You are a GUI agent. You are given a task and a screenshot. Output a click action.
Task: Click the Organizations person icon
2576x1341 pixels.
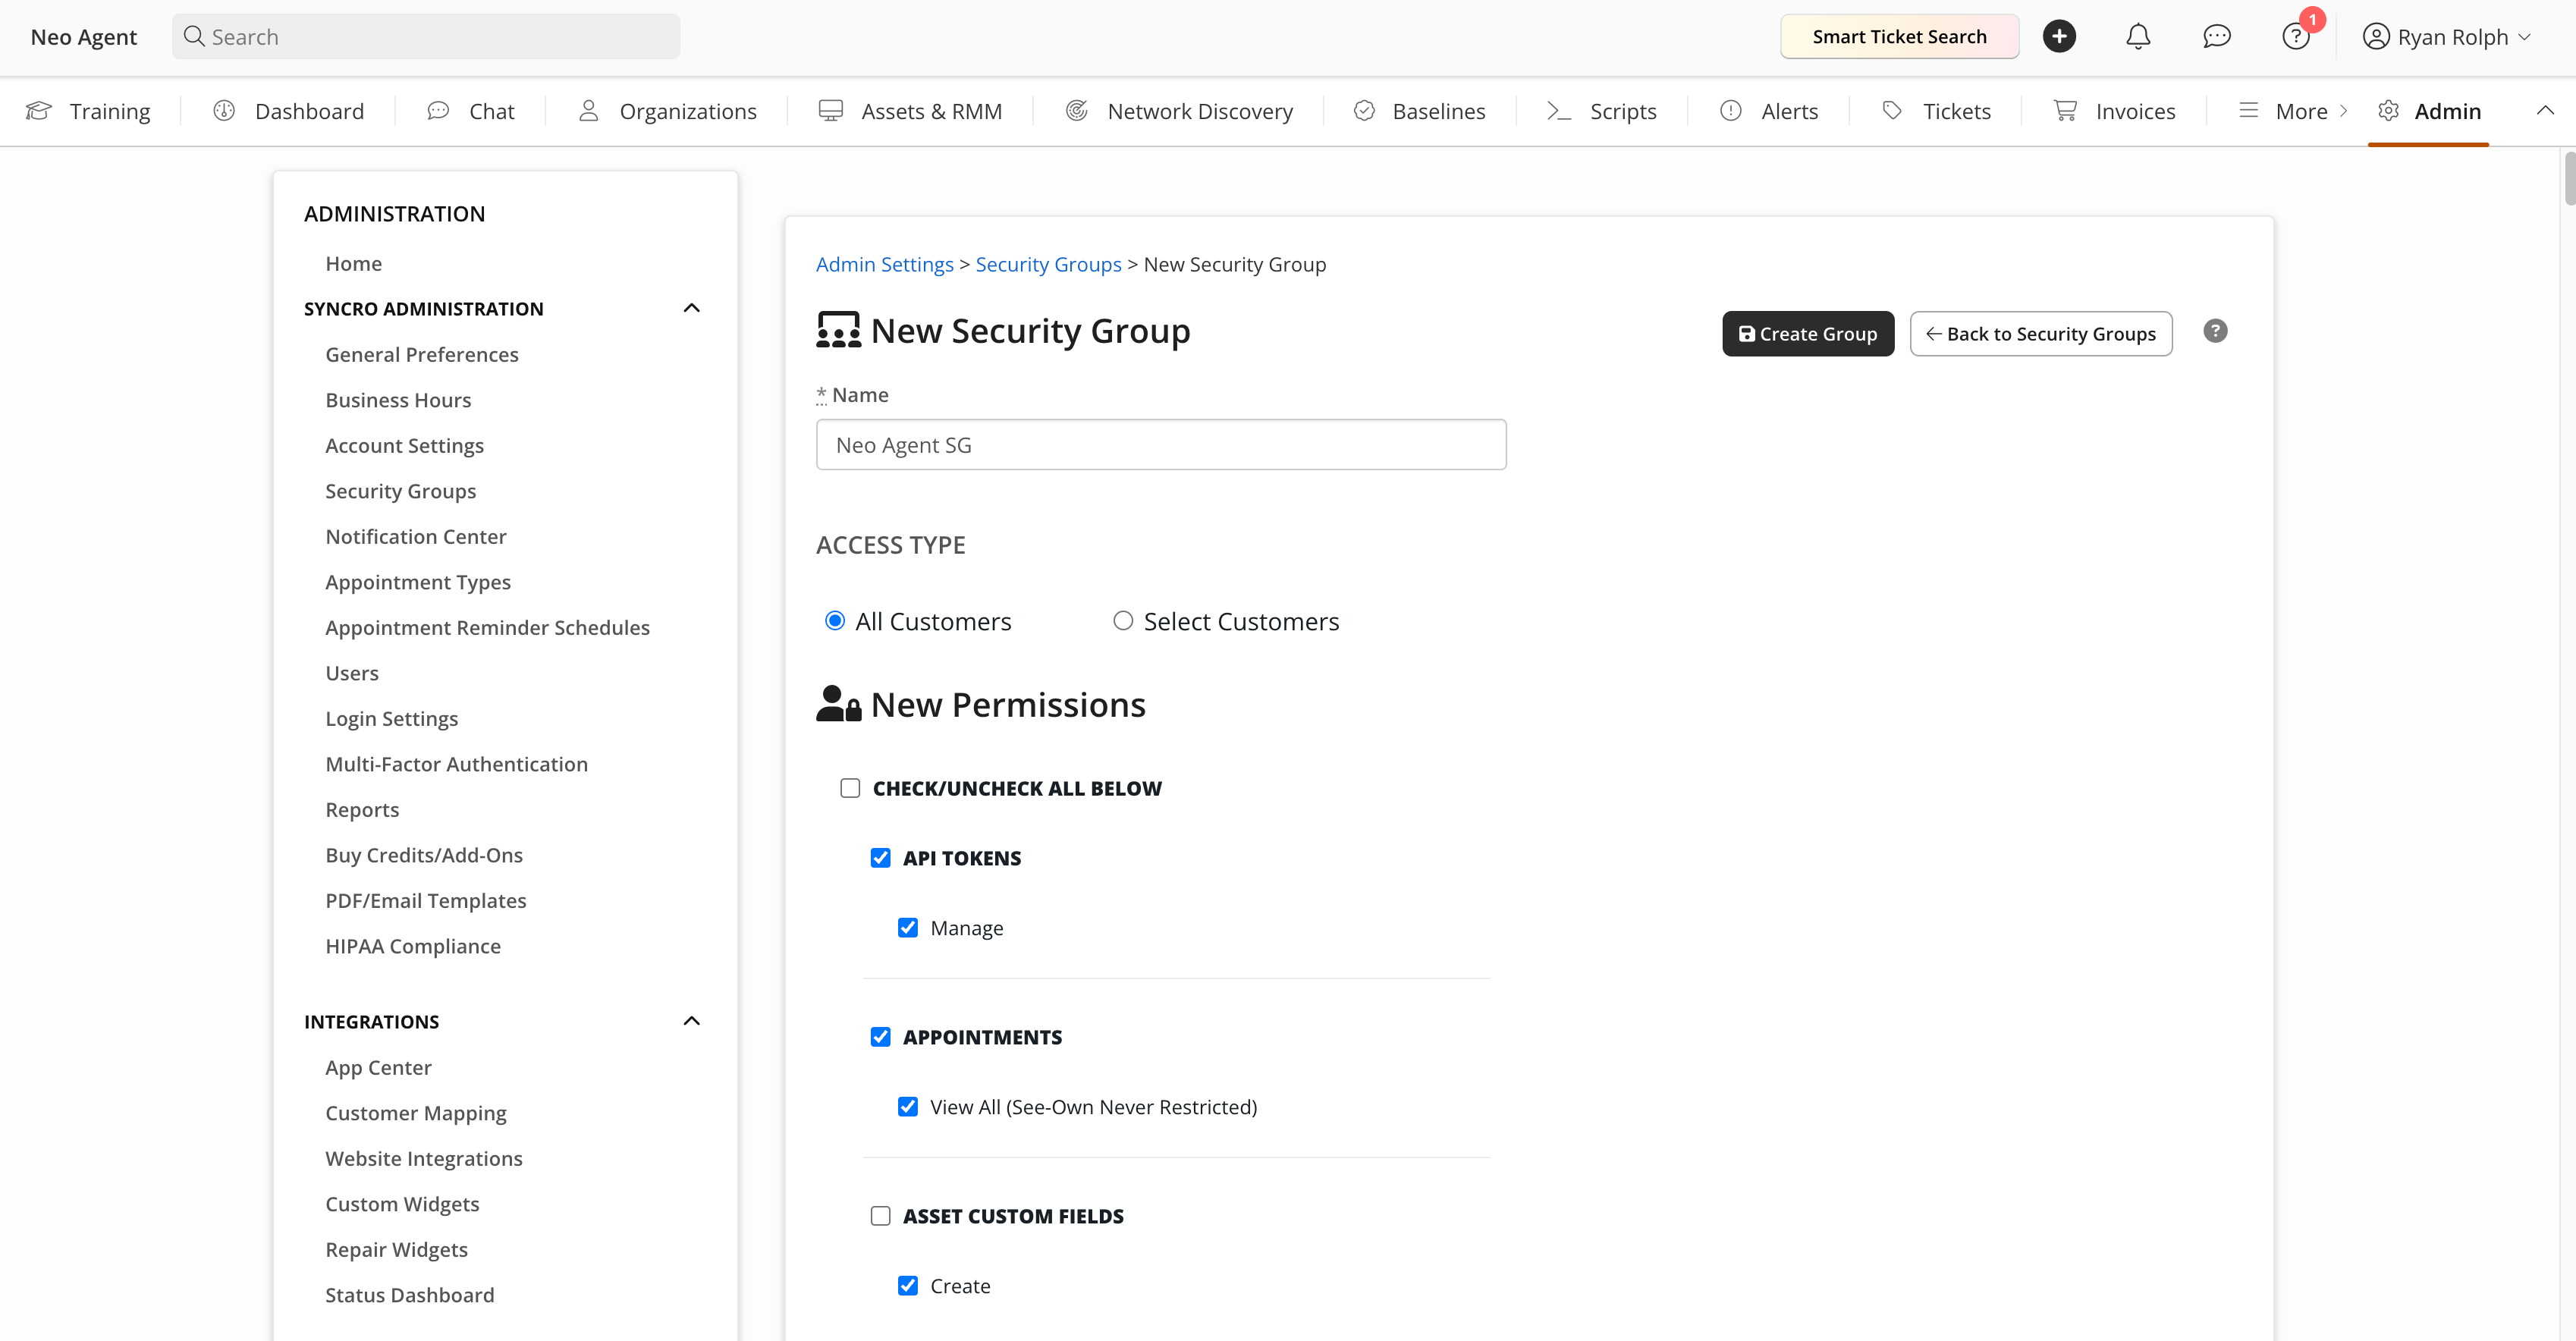pyautogui.click(x=589, y=111)
